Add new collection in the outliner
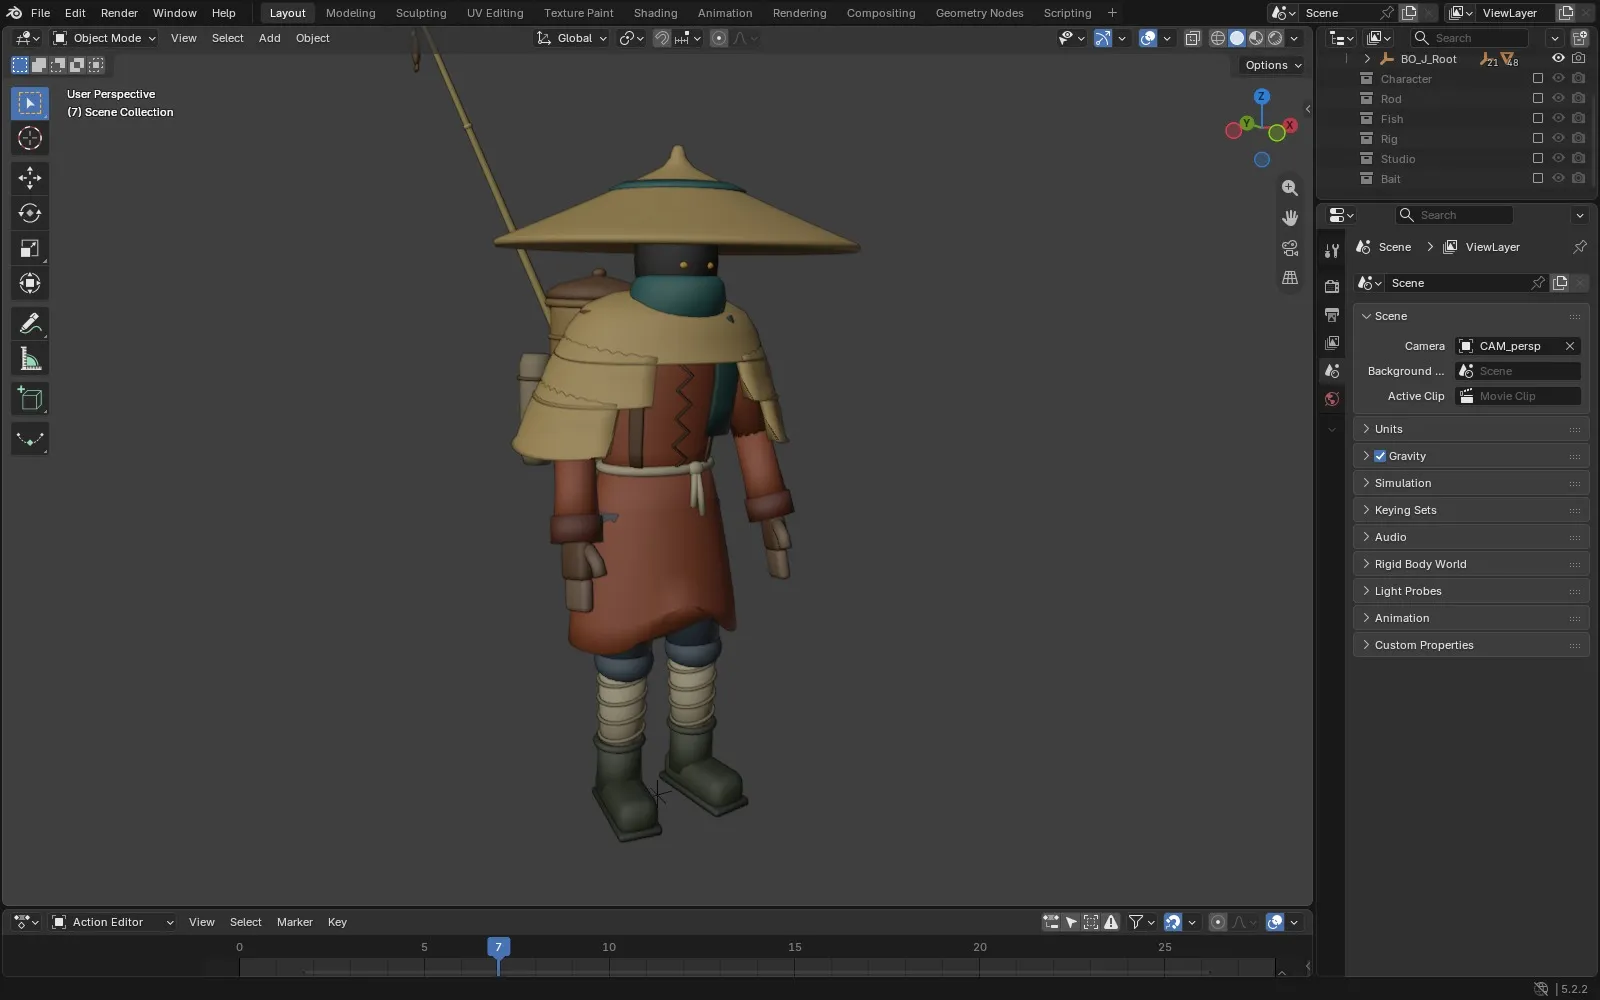The height and width of the screenshot is (1000, 1600). click(1580, 38)
